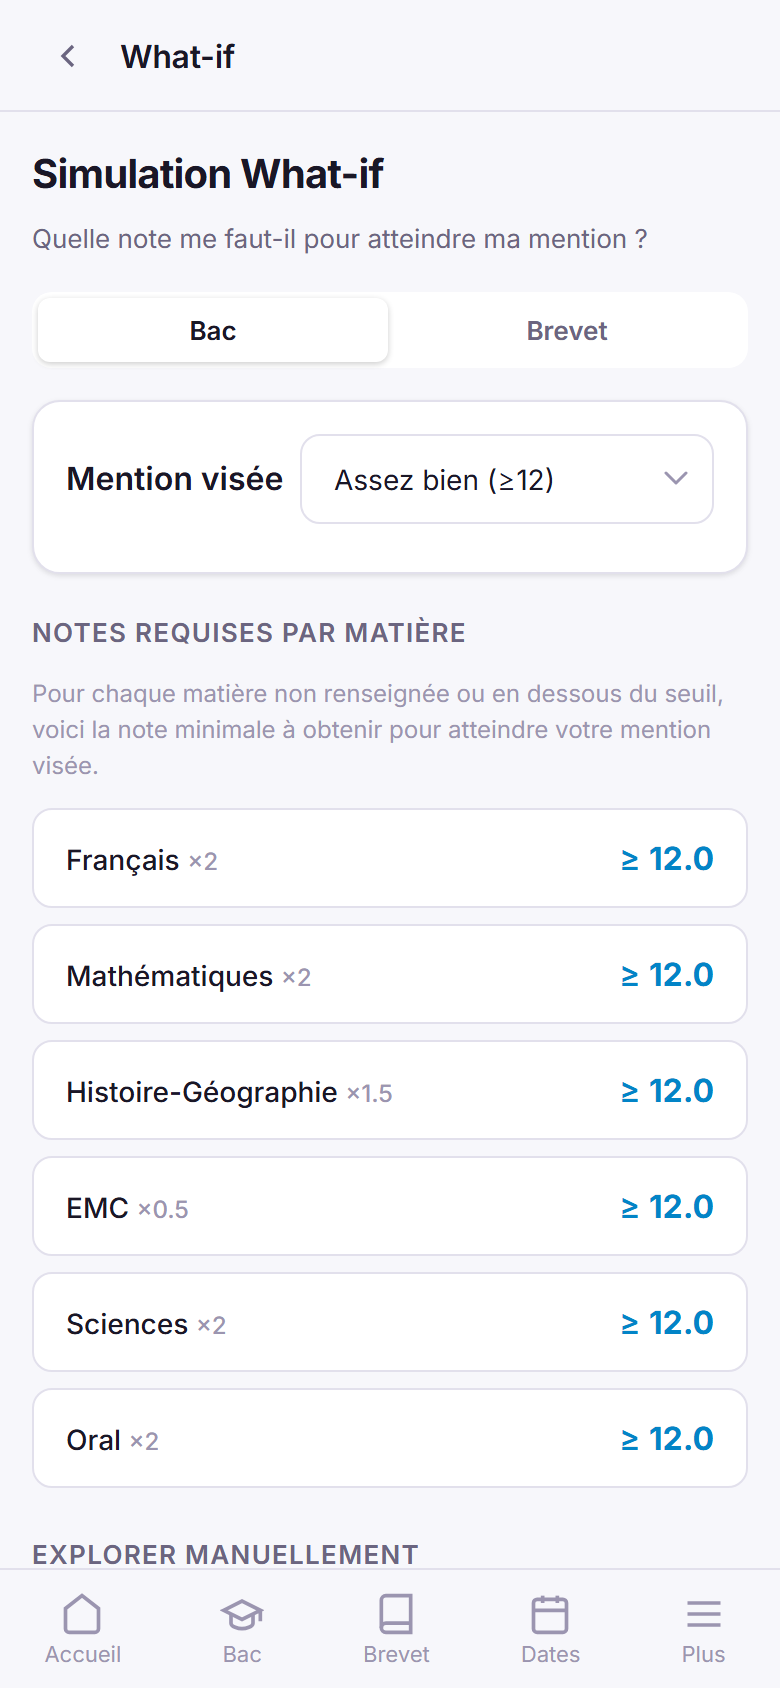This screenshot has height=1688, width=780.
Task: Open the Dates calendar icon
Action: pyautogui.click(x=550, y=1614)
